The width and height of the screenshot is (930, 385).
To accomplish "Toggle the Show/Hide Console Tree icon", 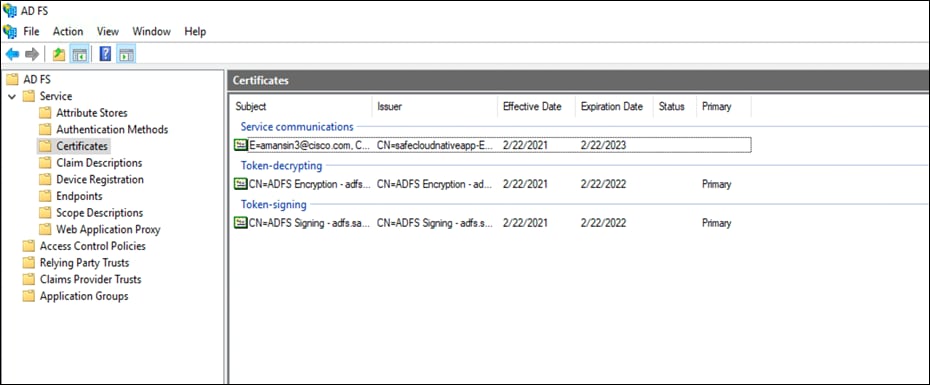I will [x=79, y=55].
